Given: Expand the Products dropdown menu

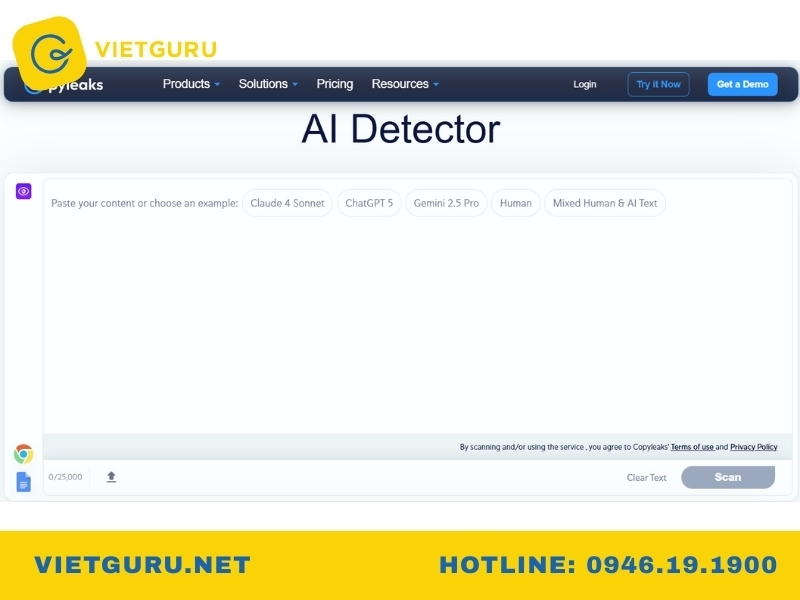Looking at the screenshot, I should point(191,84).
